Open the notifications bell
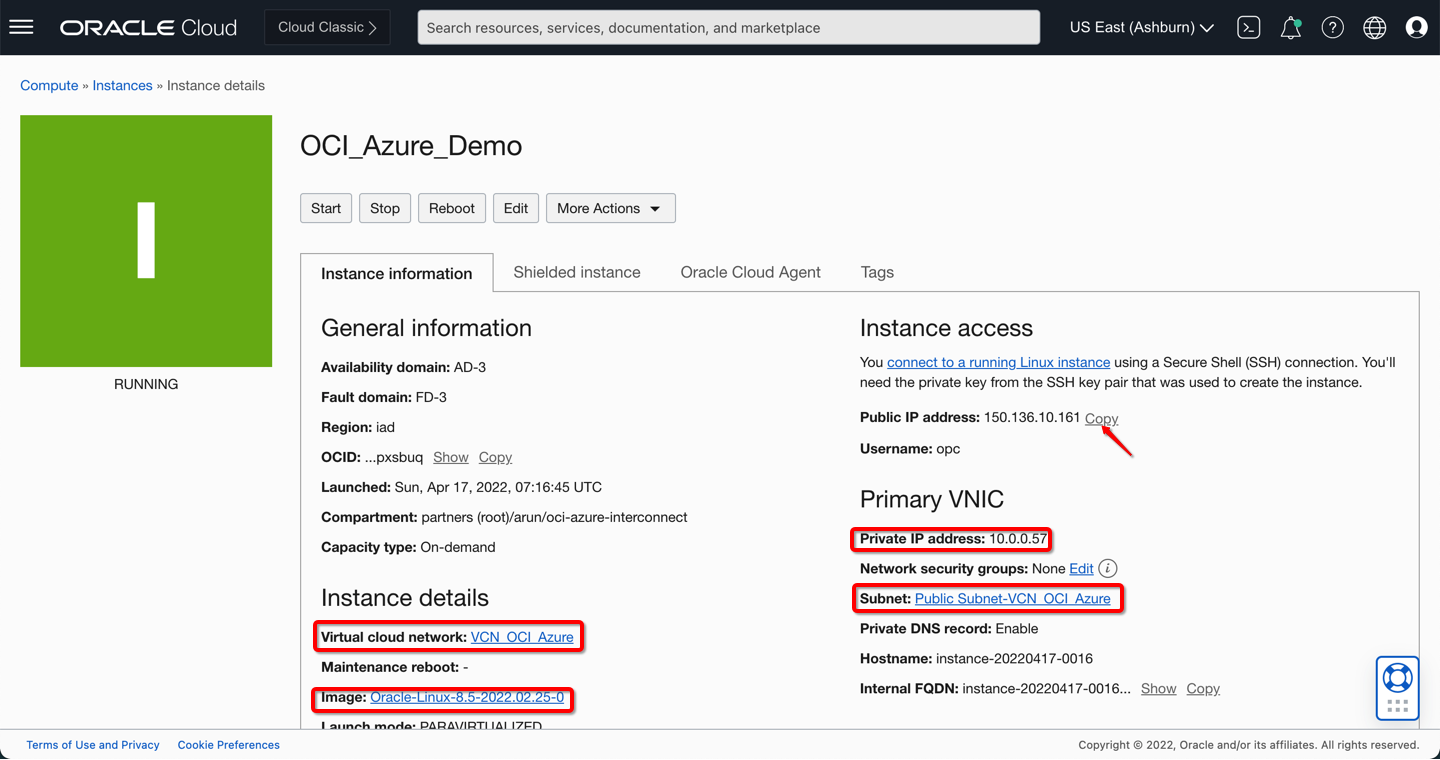The height and width of the screenshot is (760, 1440). (1290, 28)
